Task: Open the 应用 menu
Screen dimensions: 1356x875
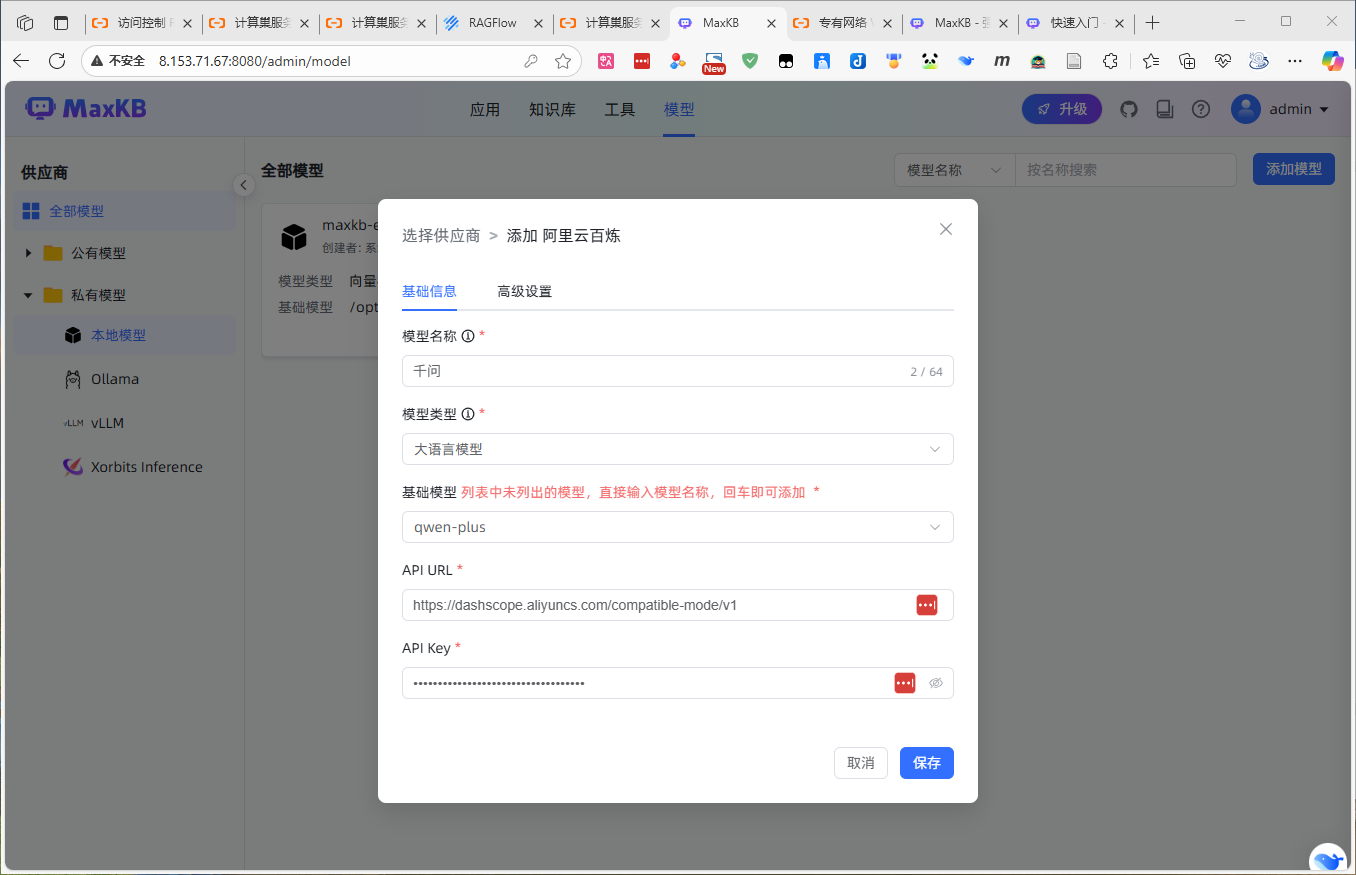Action: [x=485, y=110]
